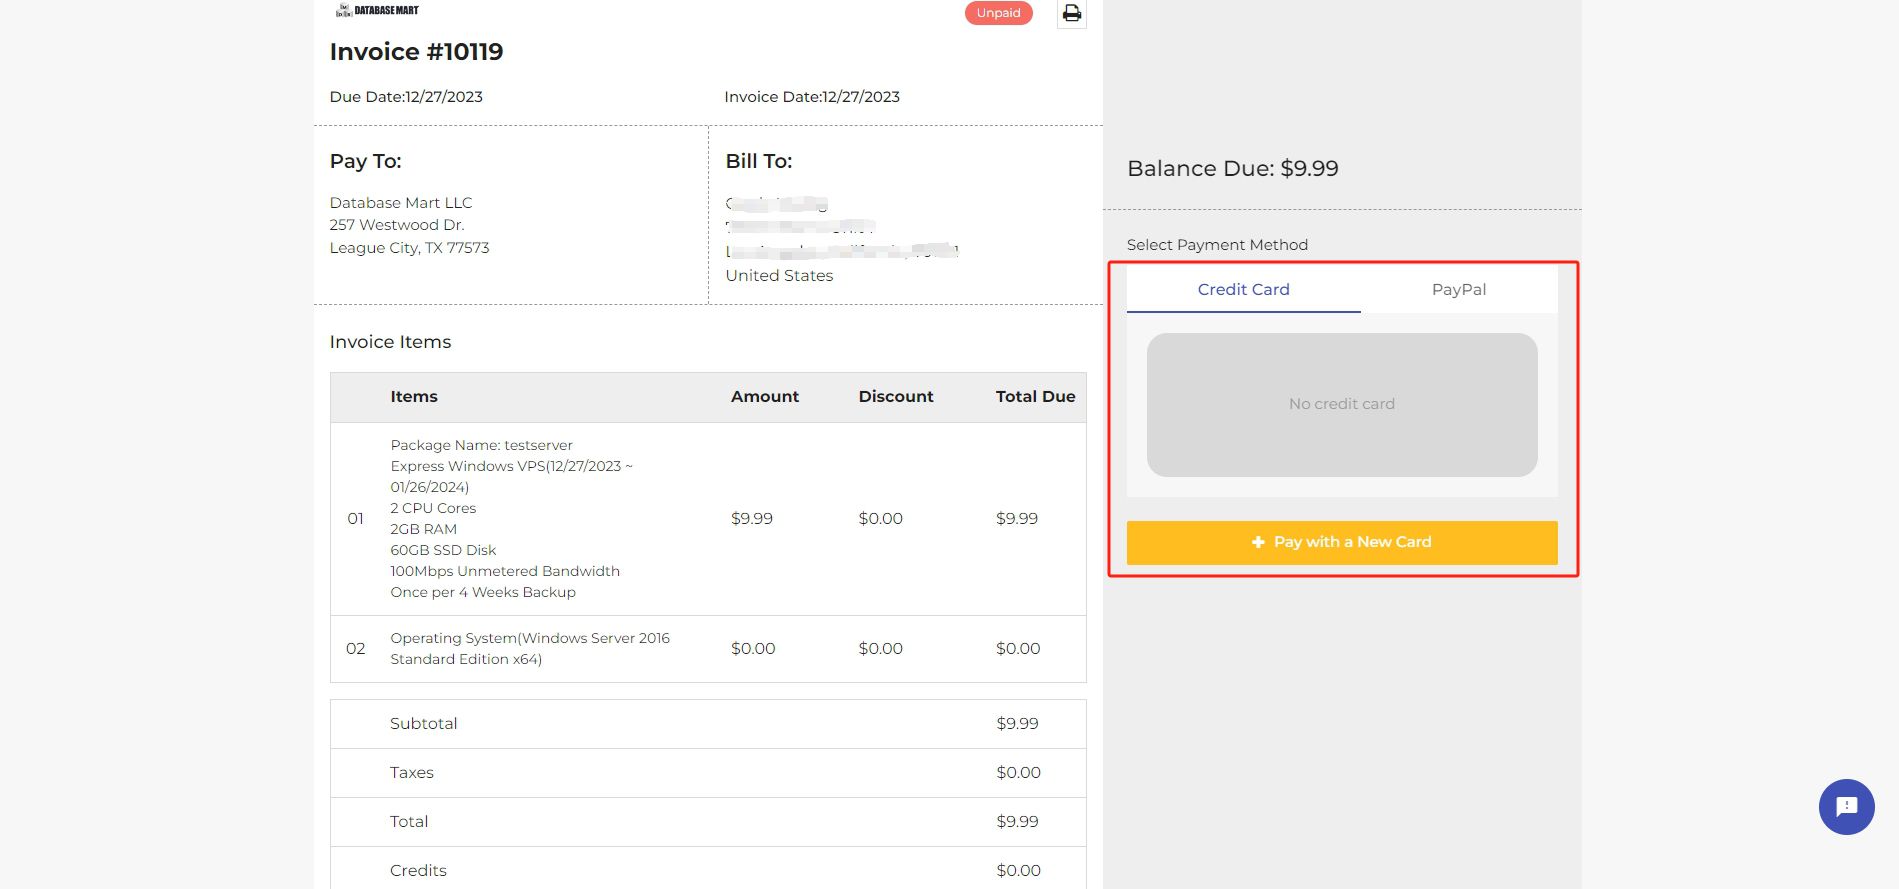
Task: Click the United States text
Action: (779, 276)
